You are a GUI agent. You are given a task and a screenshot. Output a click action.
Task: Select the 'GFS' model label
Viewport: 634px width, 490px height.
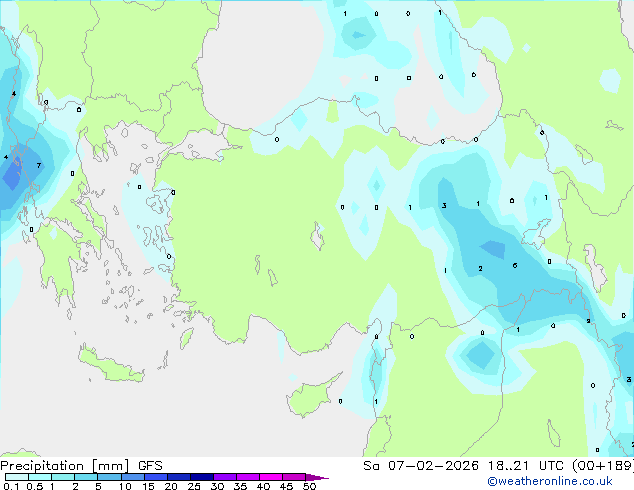tap(150, 466)
